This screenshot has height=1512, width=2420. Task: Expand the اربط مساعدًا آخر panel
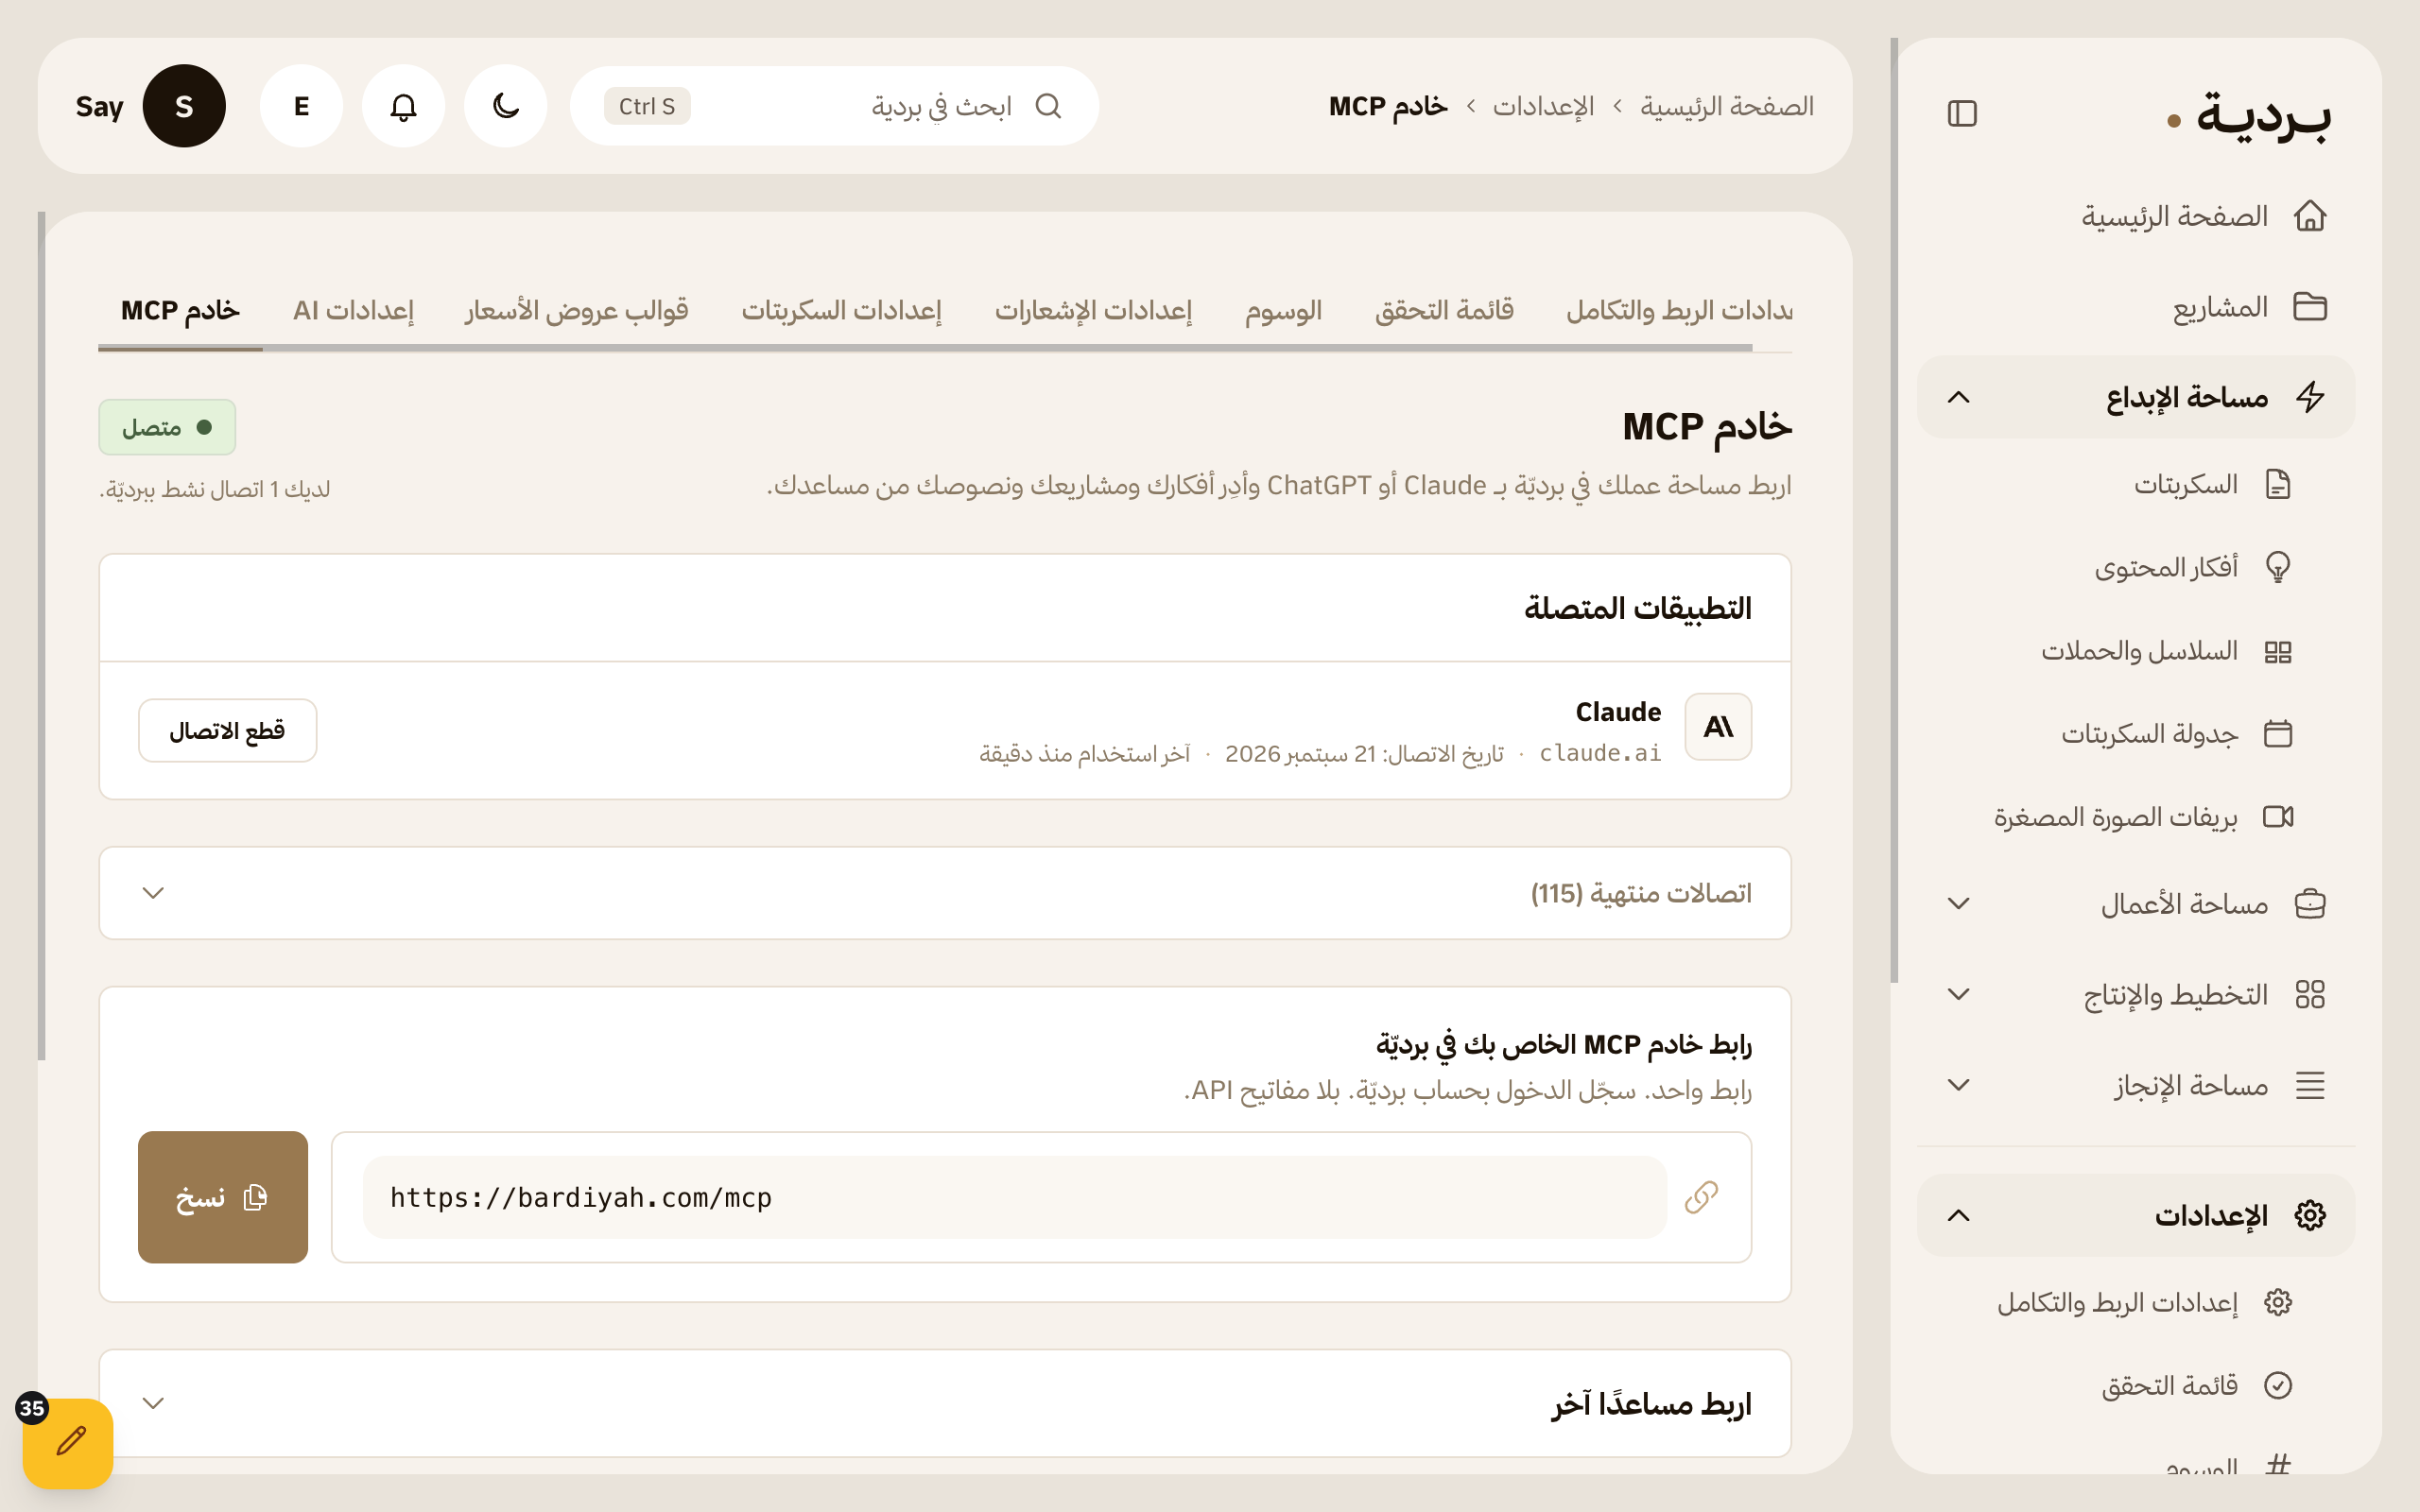click(945, 1403)
